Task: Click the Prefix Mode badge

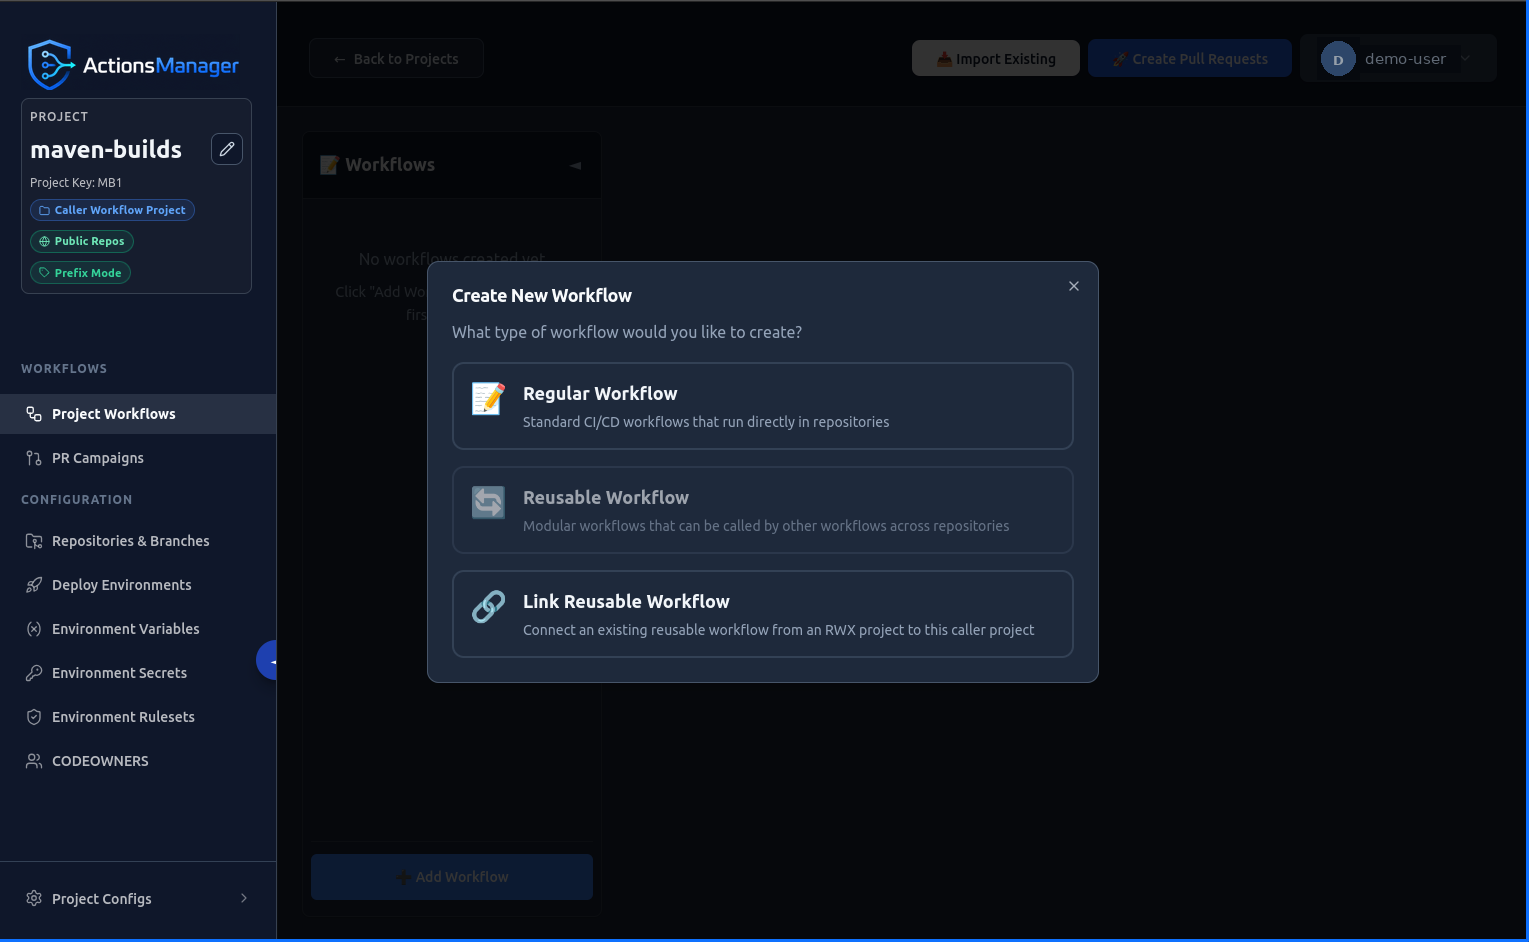Action: point(80,273)
